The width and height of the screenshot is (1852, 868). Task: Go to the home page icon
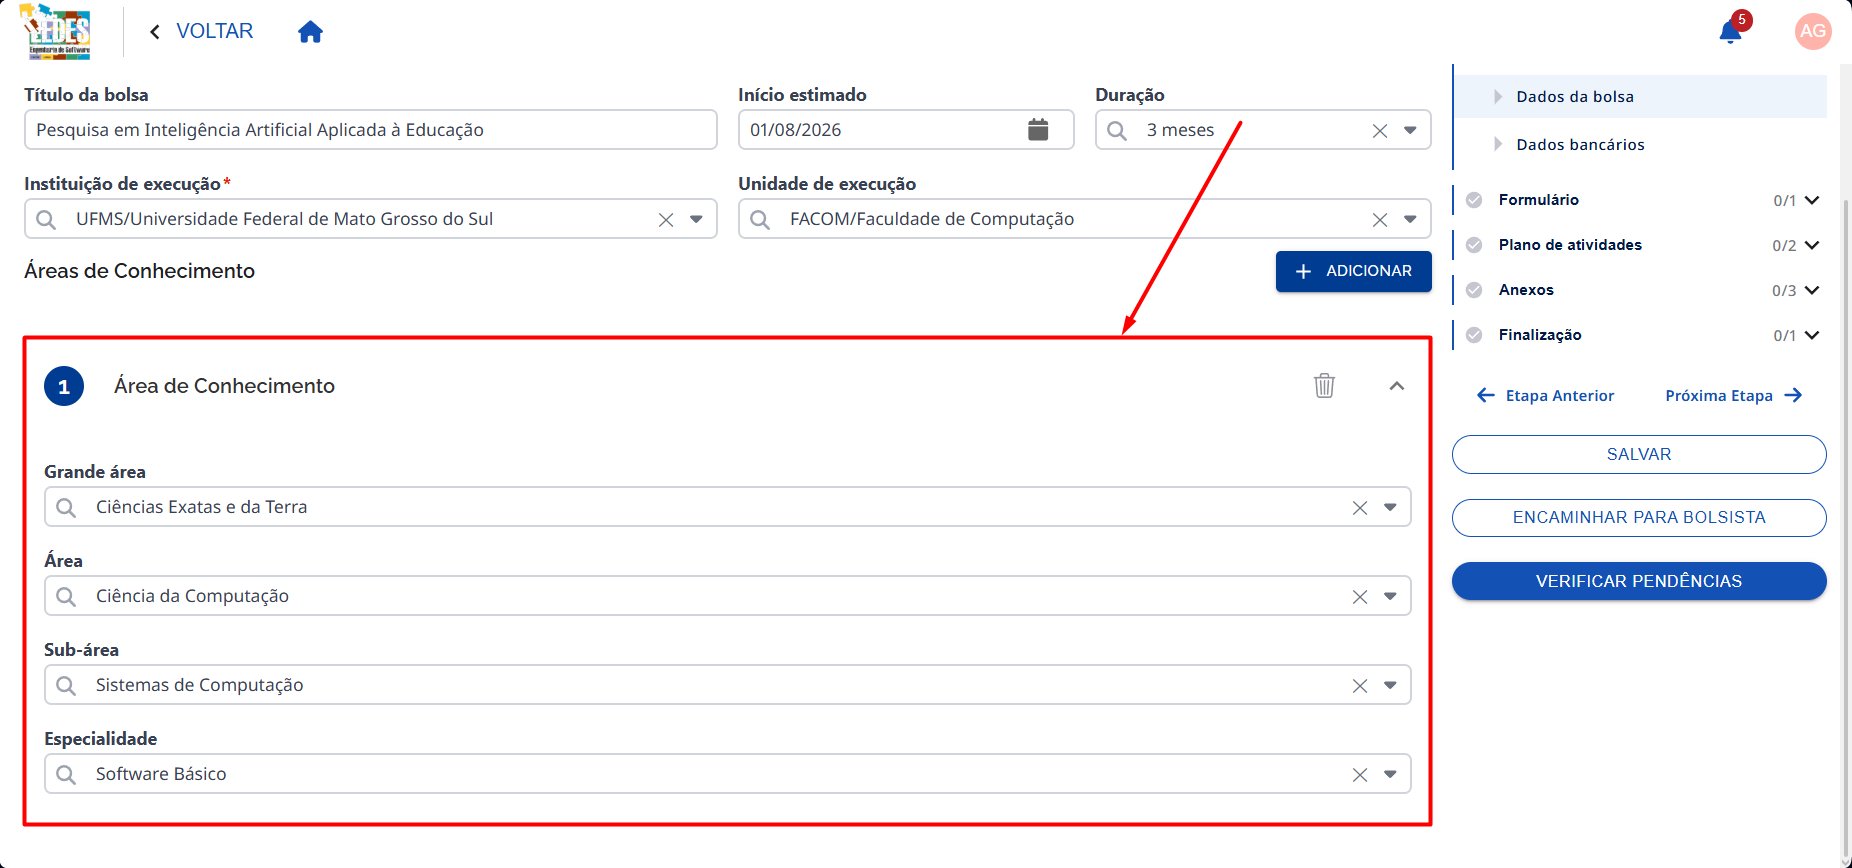point(311,32)
